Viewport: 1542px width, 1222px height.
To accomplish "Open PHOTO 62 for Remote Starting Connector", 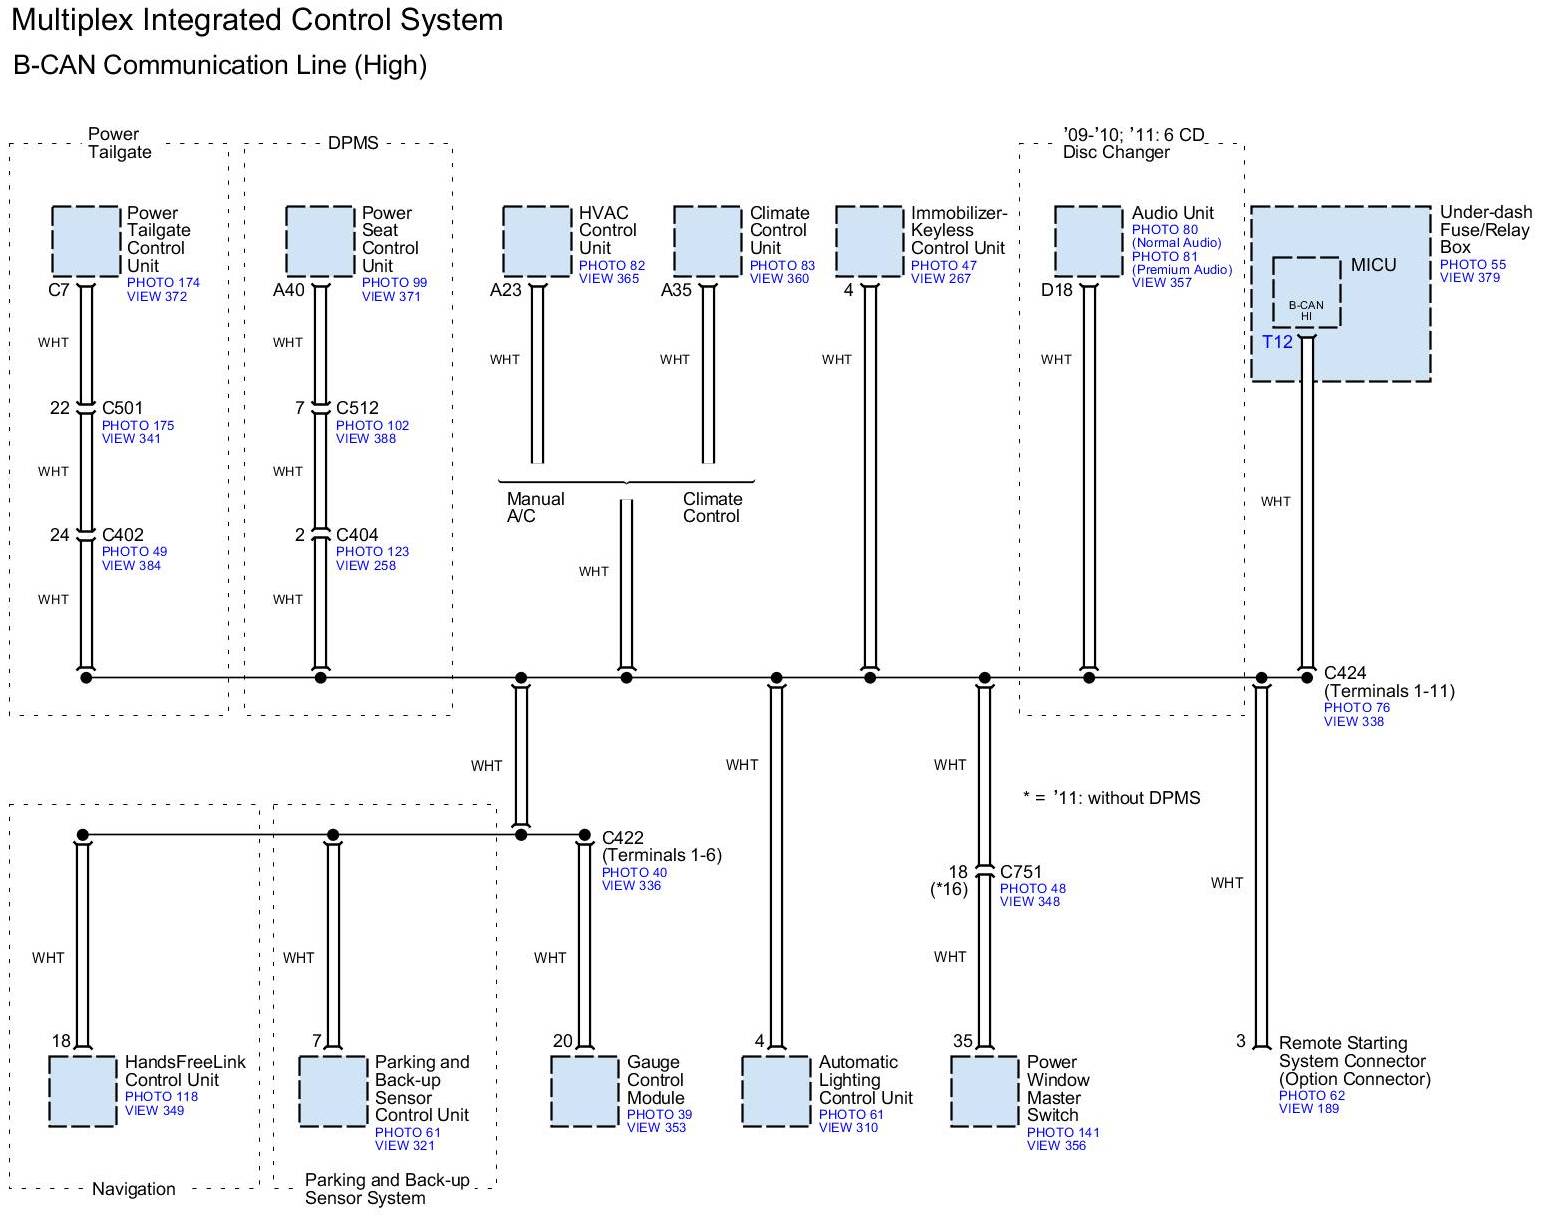I will coord(1311,1095).
